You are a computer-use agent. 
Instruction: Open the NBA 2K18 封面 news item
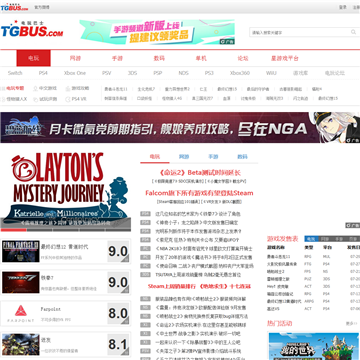[204, 249]
